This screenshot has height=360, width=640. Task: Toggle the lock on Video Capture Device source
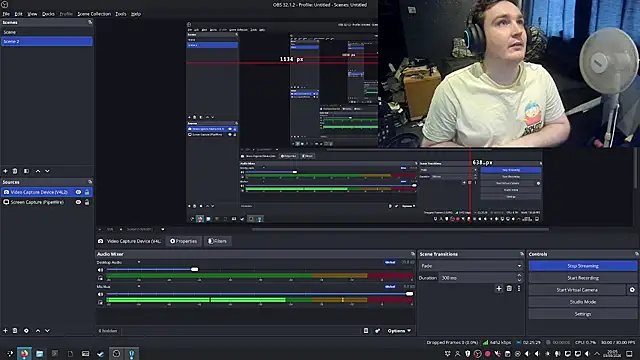click(87, 192)
